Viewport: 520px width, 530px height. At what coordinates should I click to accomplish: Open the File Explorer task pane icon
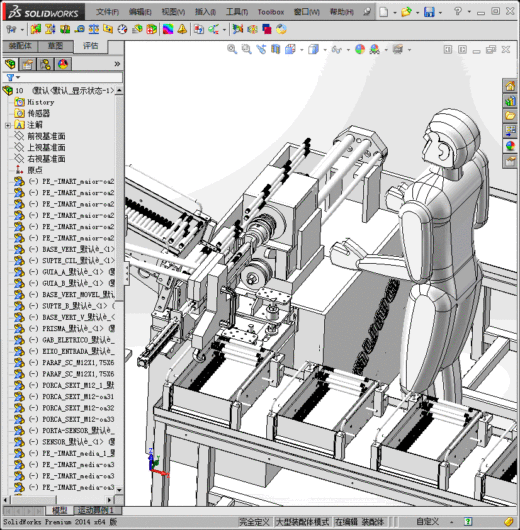(510, 116)
